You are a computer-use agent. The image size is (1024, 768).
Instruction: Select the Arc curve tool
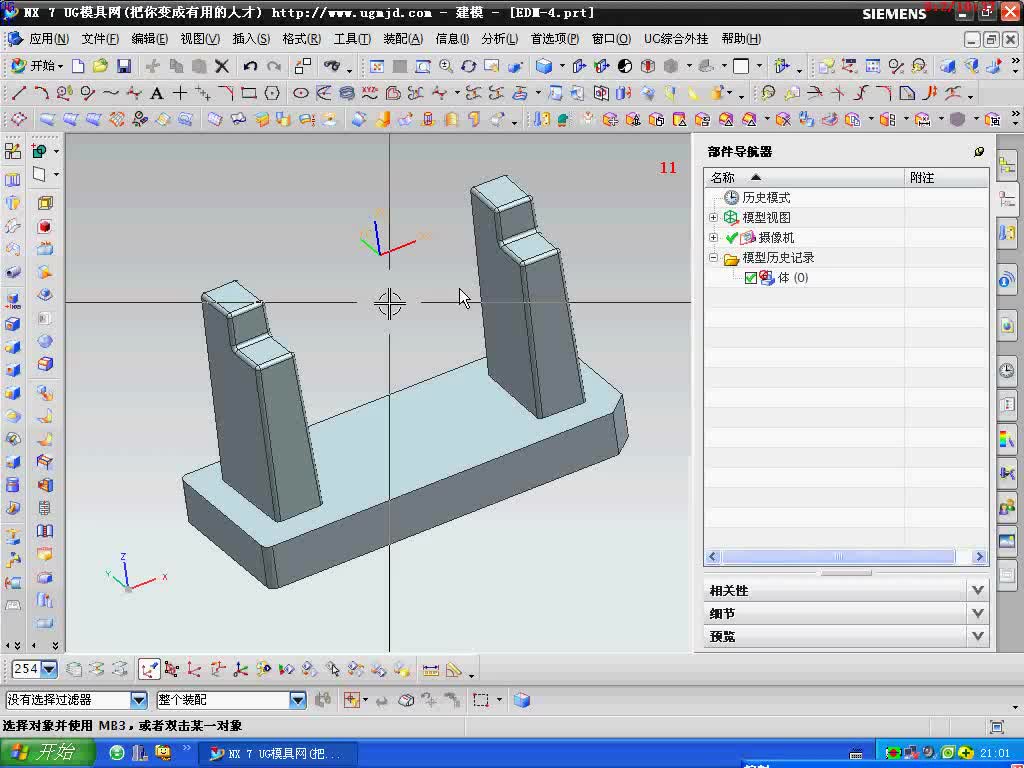pyautogui.click(x=41, y=93)
